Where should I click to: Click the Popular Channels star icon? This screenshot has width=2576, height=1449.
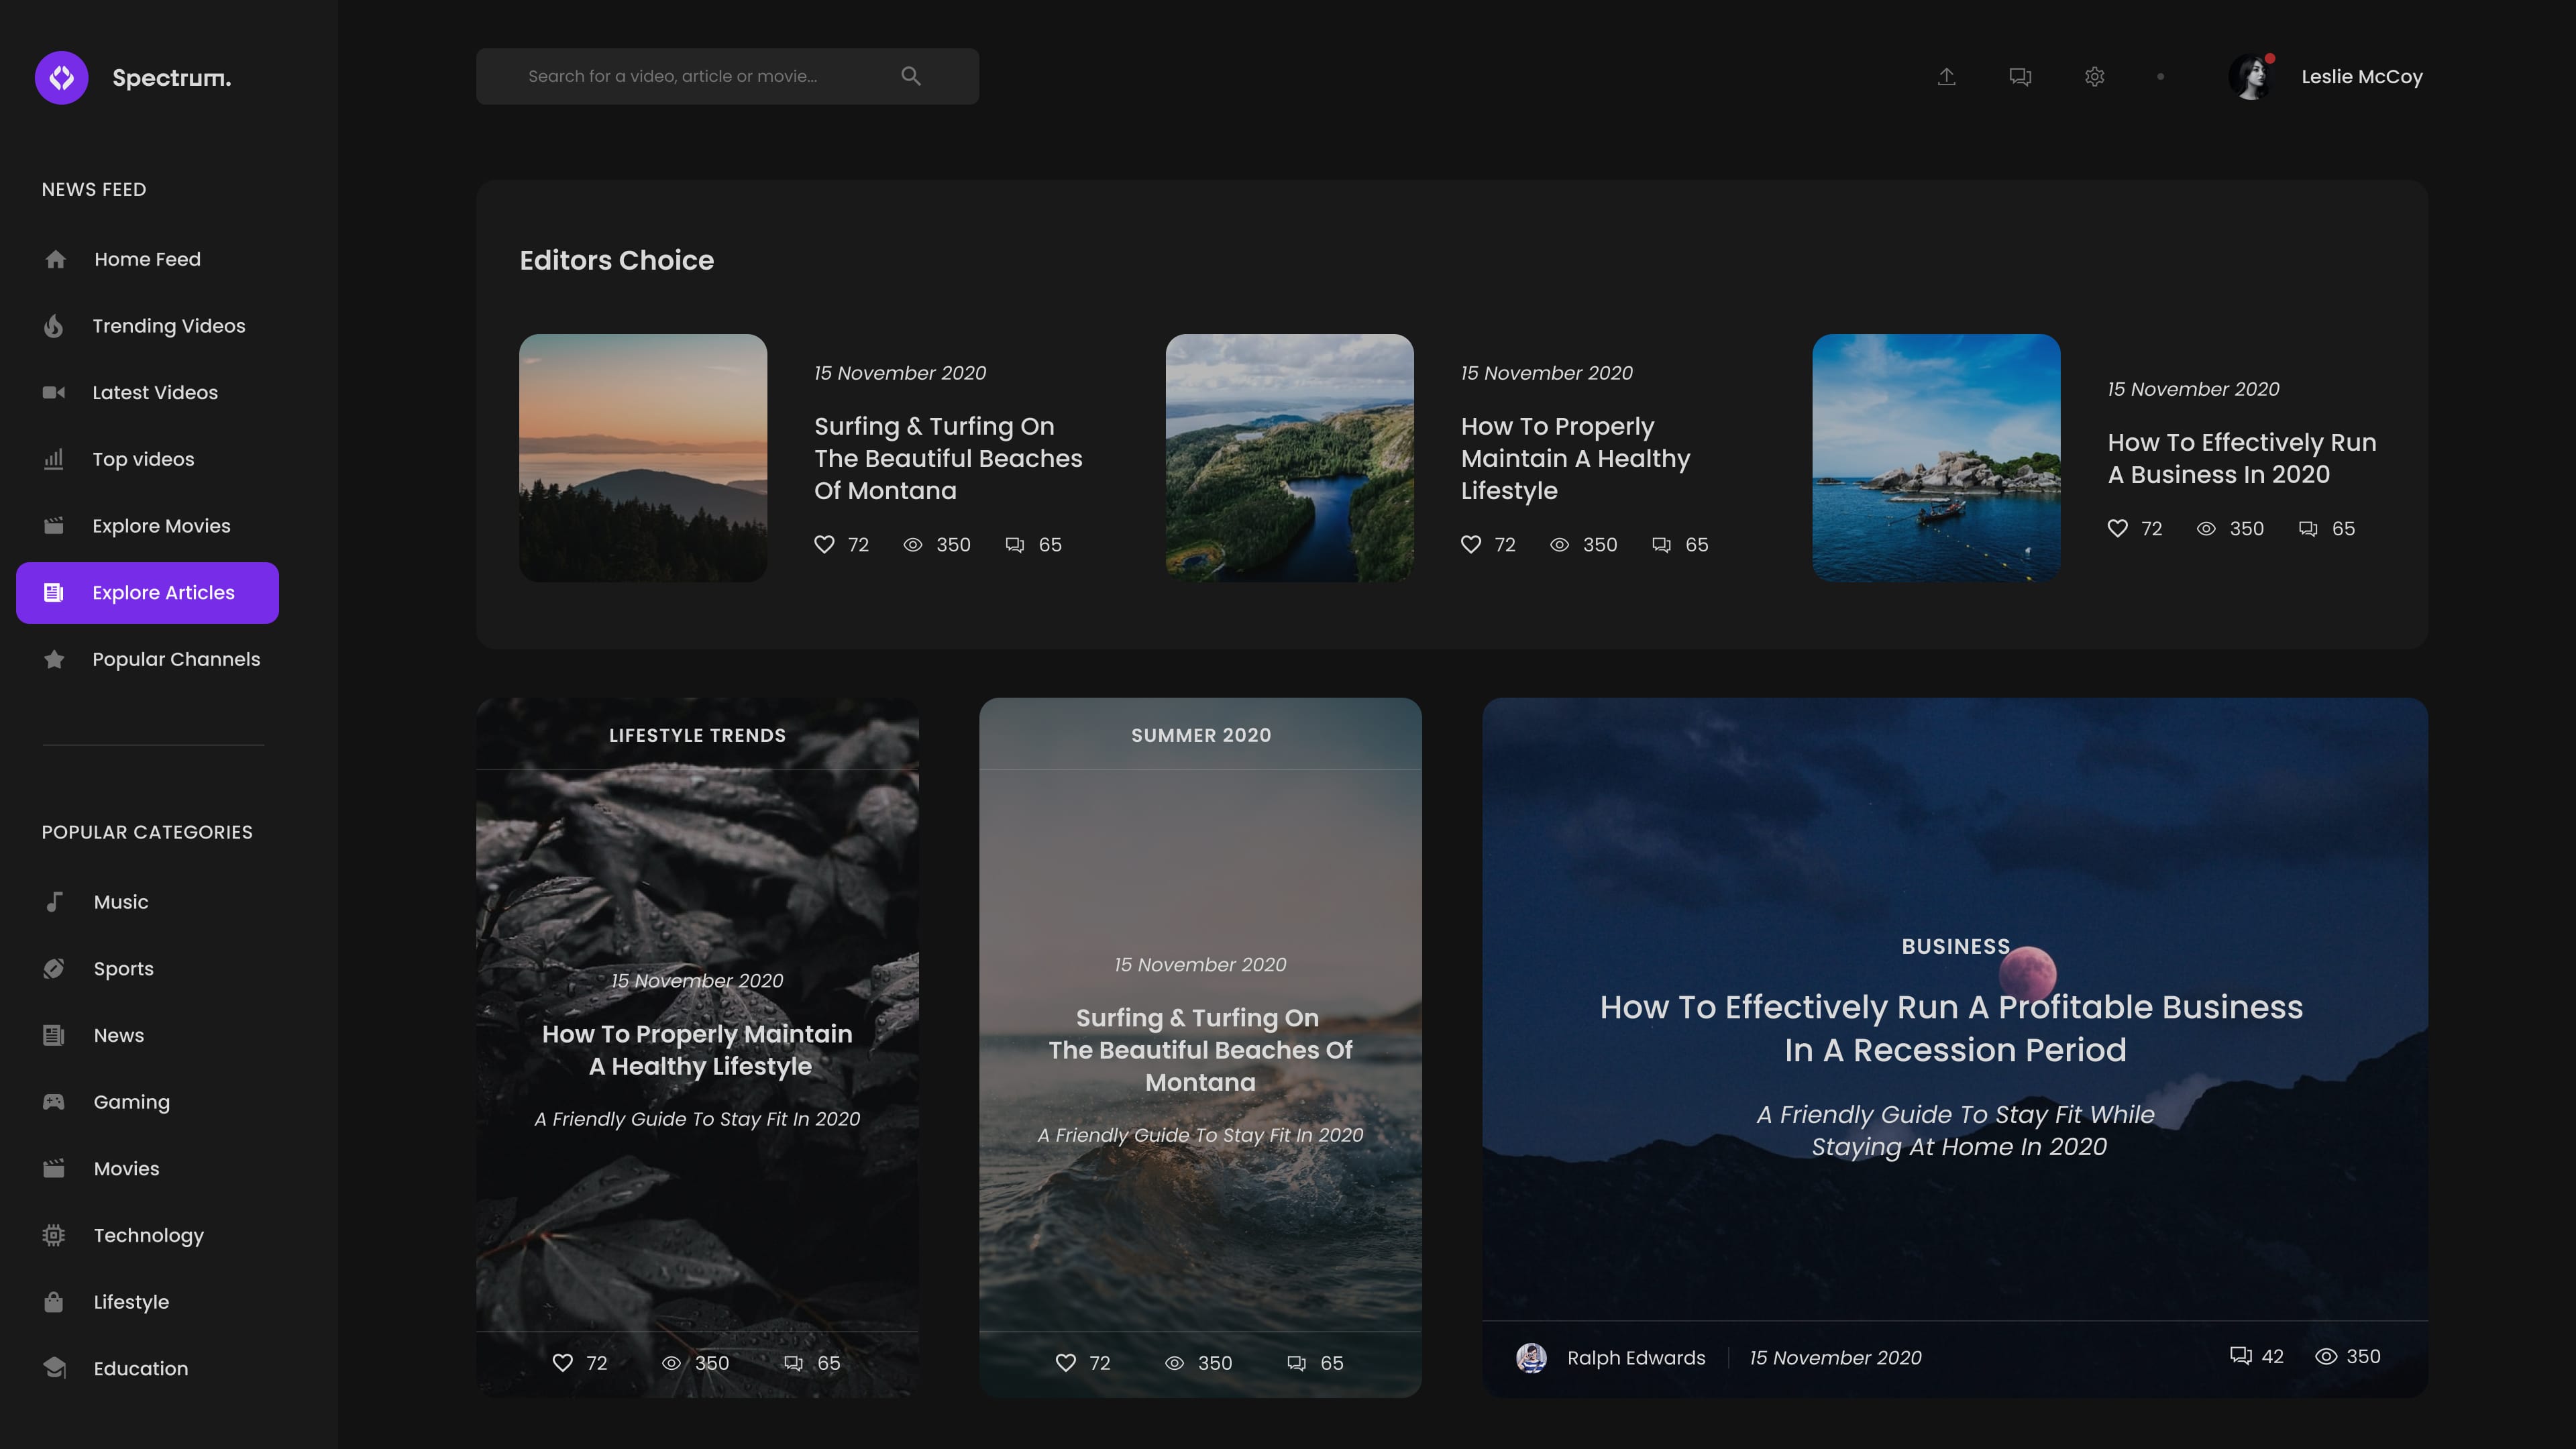click(x=54, y=659)
